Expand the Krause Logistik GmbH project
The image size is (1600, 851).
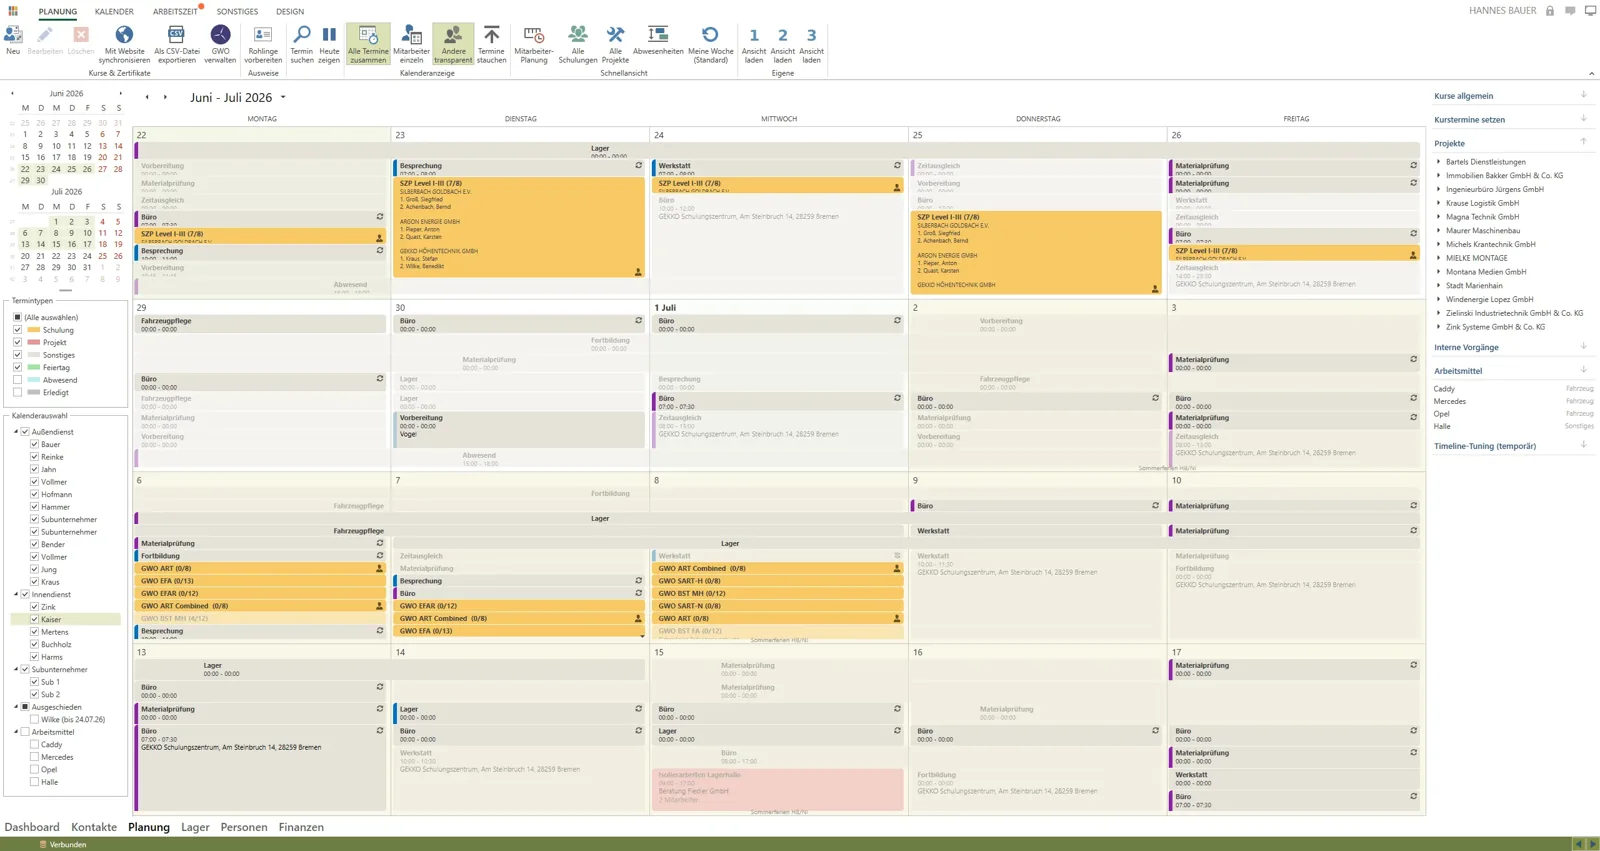tap(1439, 203)
